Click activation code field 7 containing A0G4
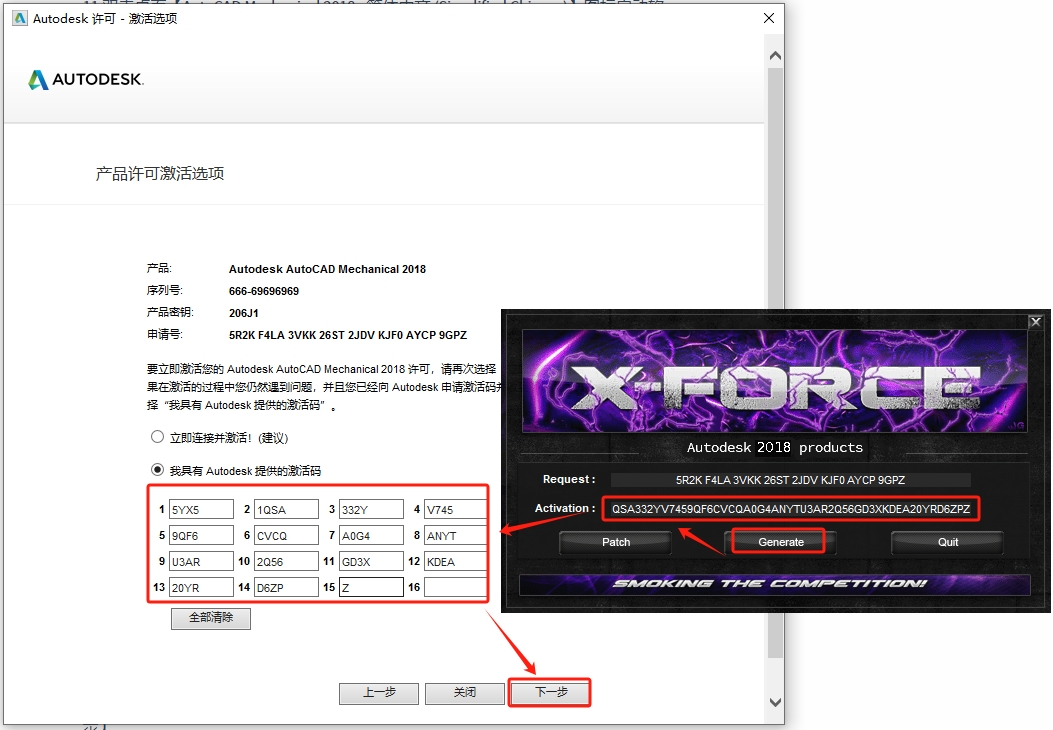The height and width of the screenshot is (730, 1053). coord(371,536)
